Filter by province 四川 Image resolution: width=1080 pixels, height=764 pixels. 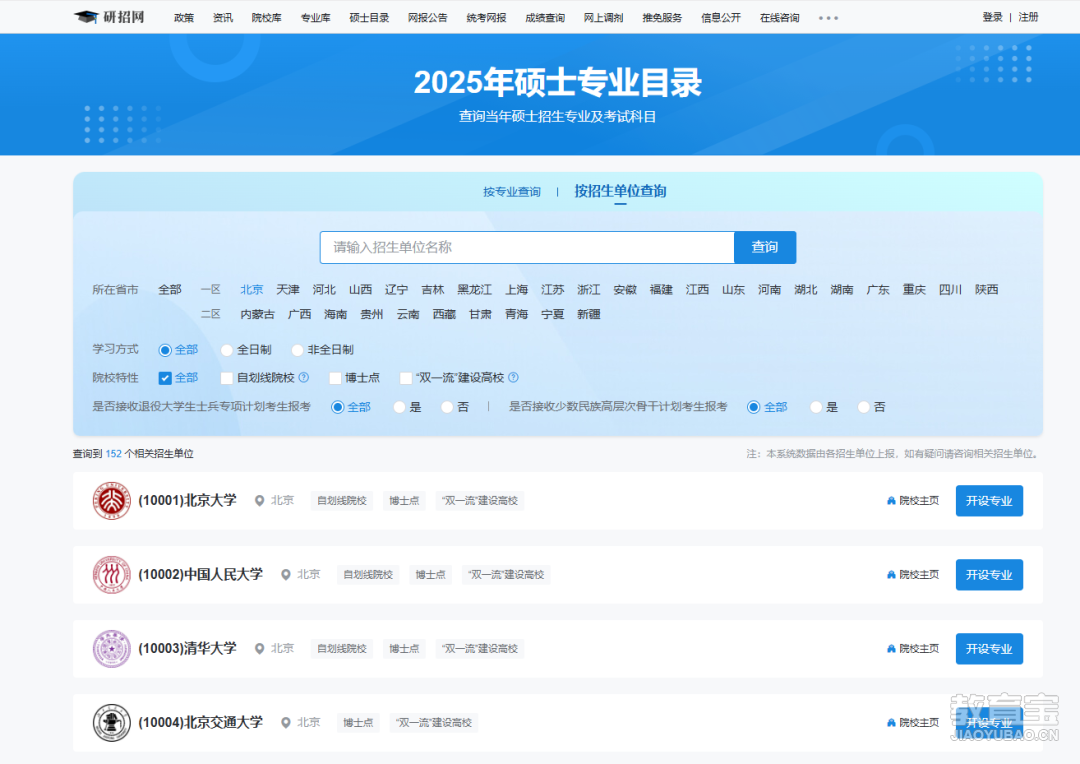pos(951,290)
